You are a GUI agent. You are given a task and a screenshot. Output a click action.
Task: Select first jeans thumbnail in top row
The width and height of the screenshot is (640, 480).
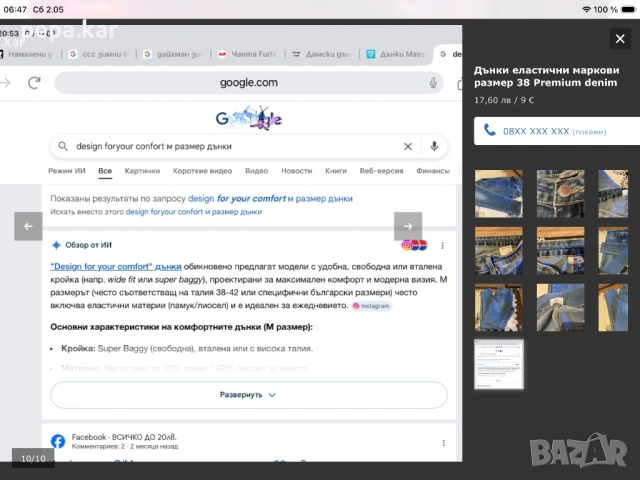click(x=499, y=193)
